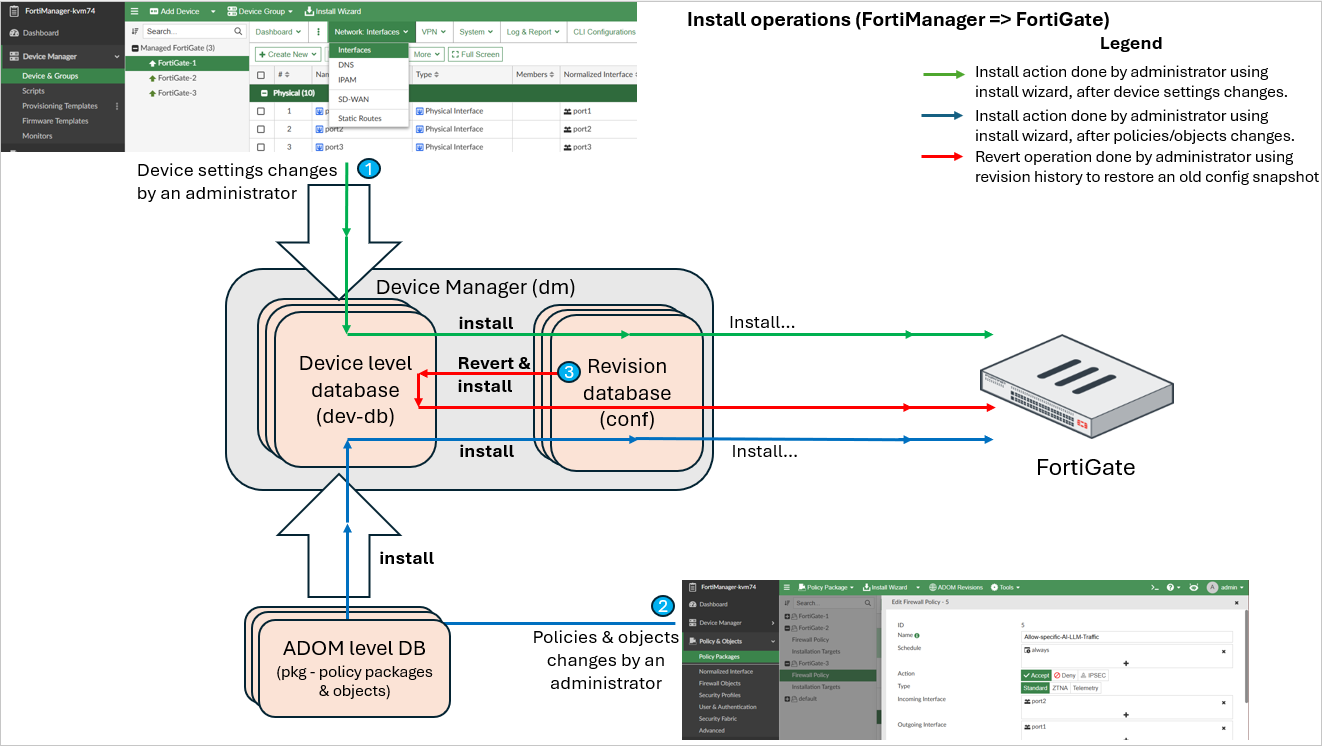This screenshot has width=1322, height=746.
Task: Set Action to Accept
Action: click(1036, 675)
